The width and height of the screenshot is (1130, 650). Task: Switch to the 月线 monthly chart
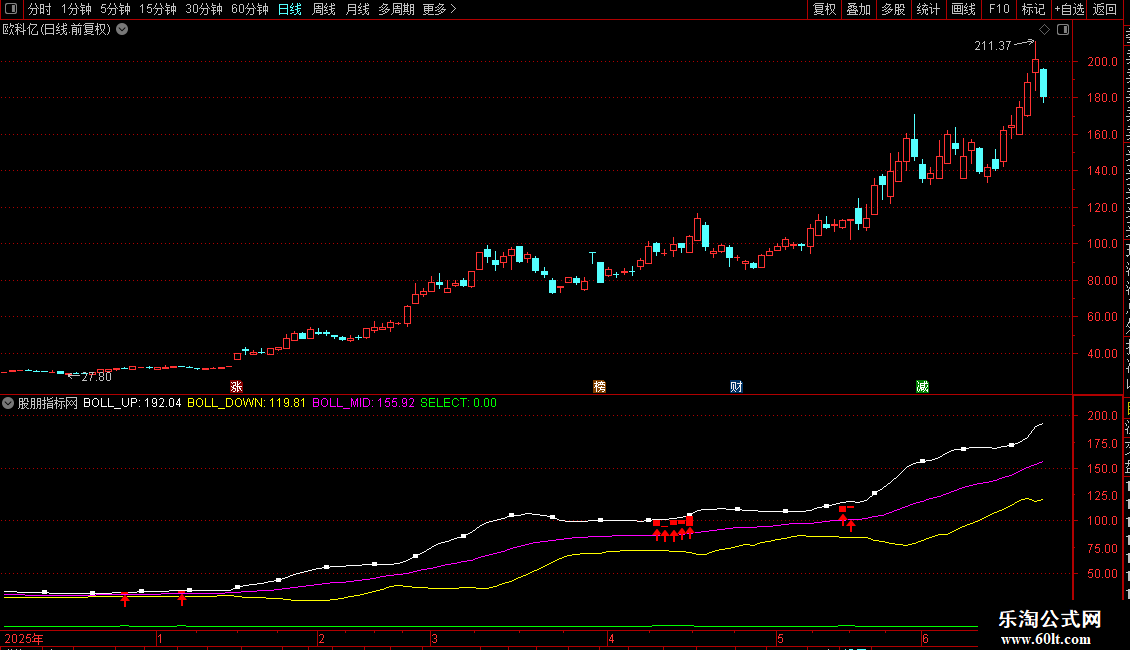[x=357, y=9]
